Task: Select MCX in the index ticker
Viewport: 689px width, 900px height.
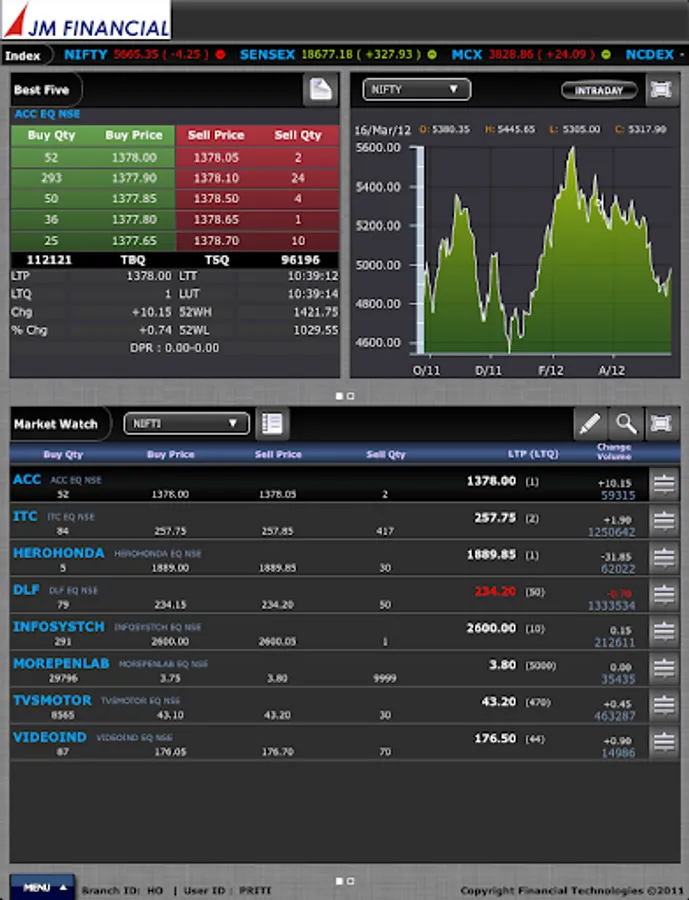Action: coord(466,55)
